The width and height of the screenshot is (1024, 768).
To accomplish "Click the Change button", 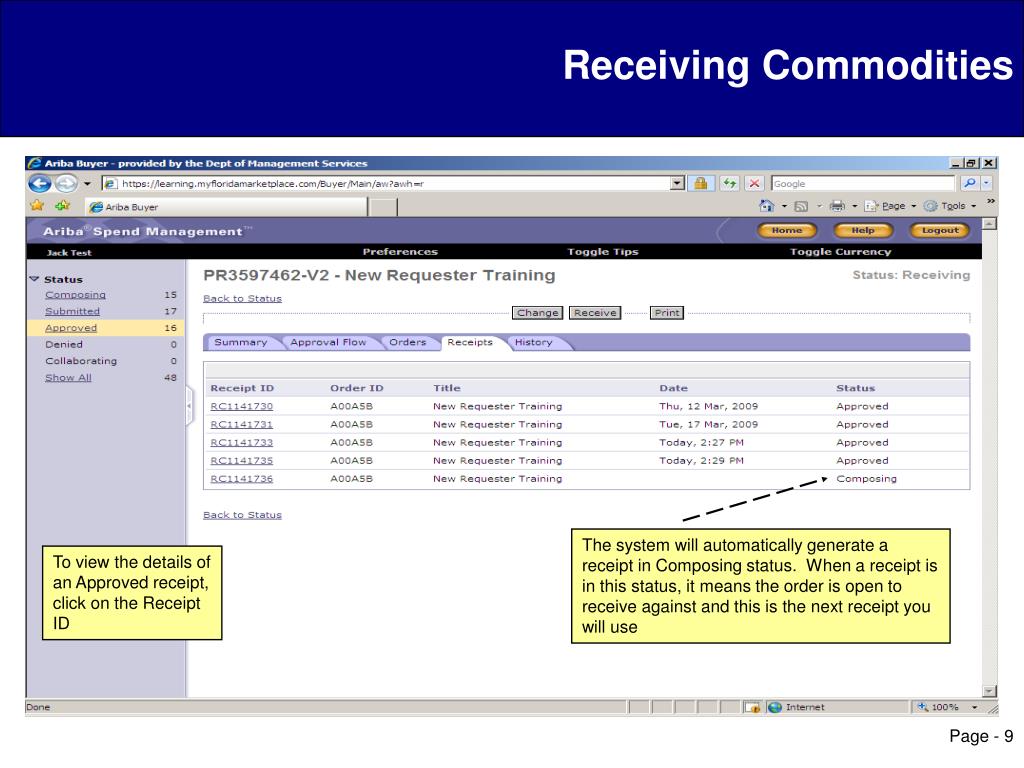I will [537, 313].
